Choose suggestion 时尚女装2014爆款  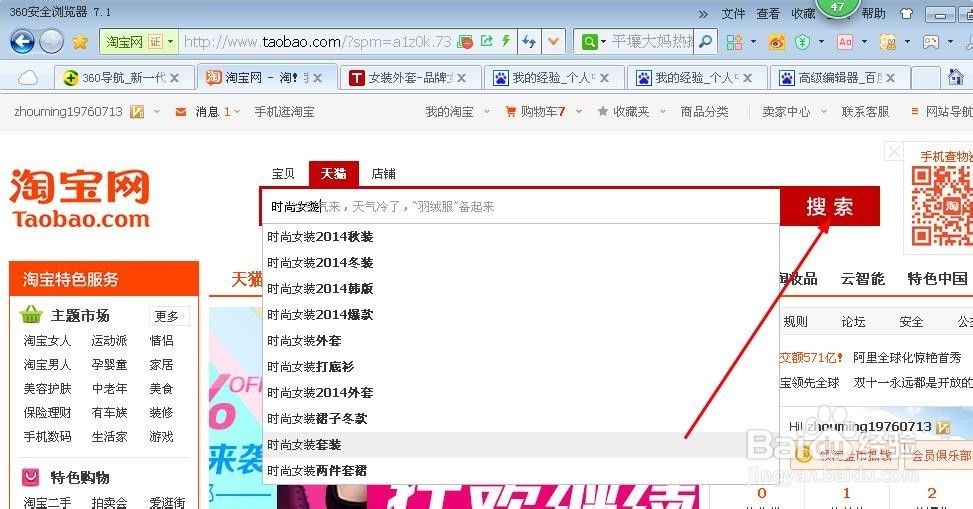point(520,315)
